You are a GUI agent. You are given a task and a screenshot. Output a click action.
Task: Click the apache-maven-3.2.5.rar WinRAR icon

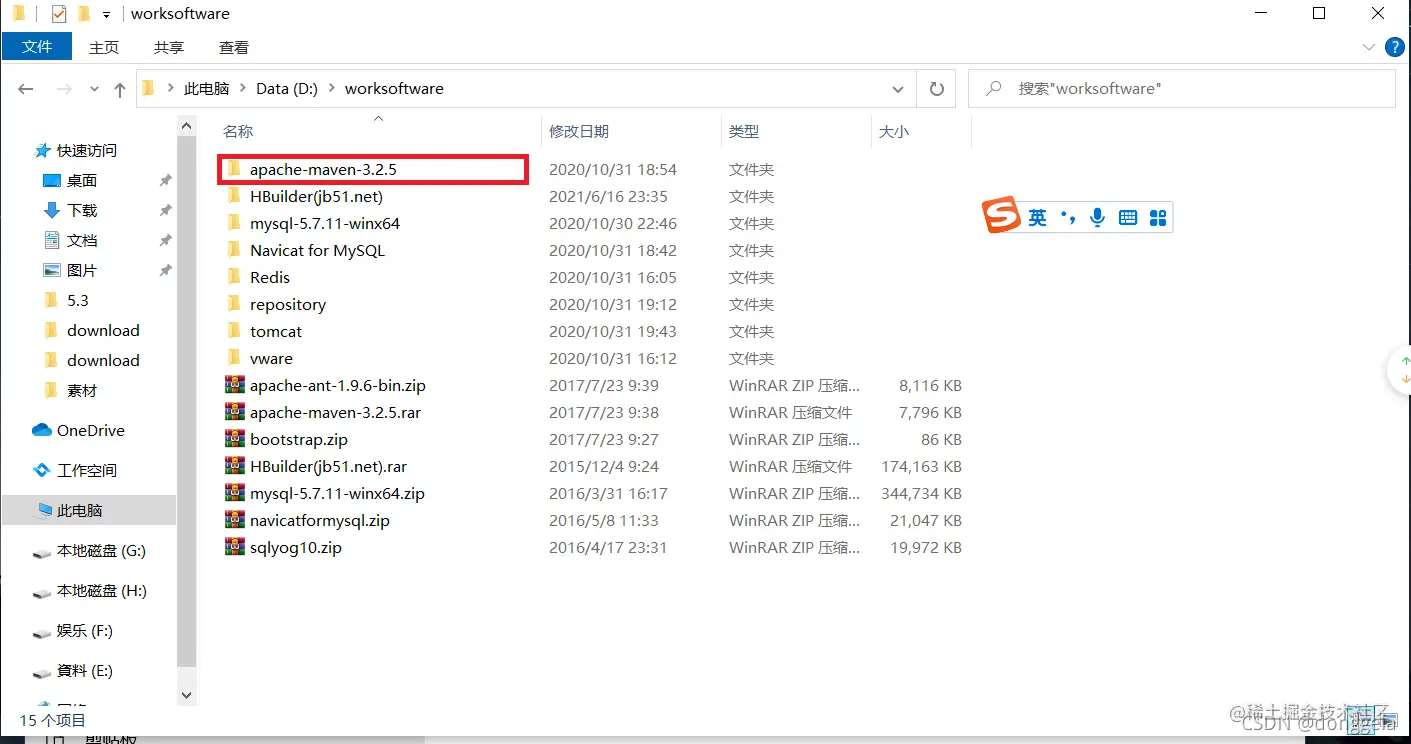[235, 412]
